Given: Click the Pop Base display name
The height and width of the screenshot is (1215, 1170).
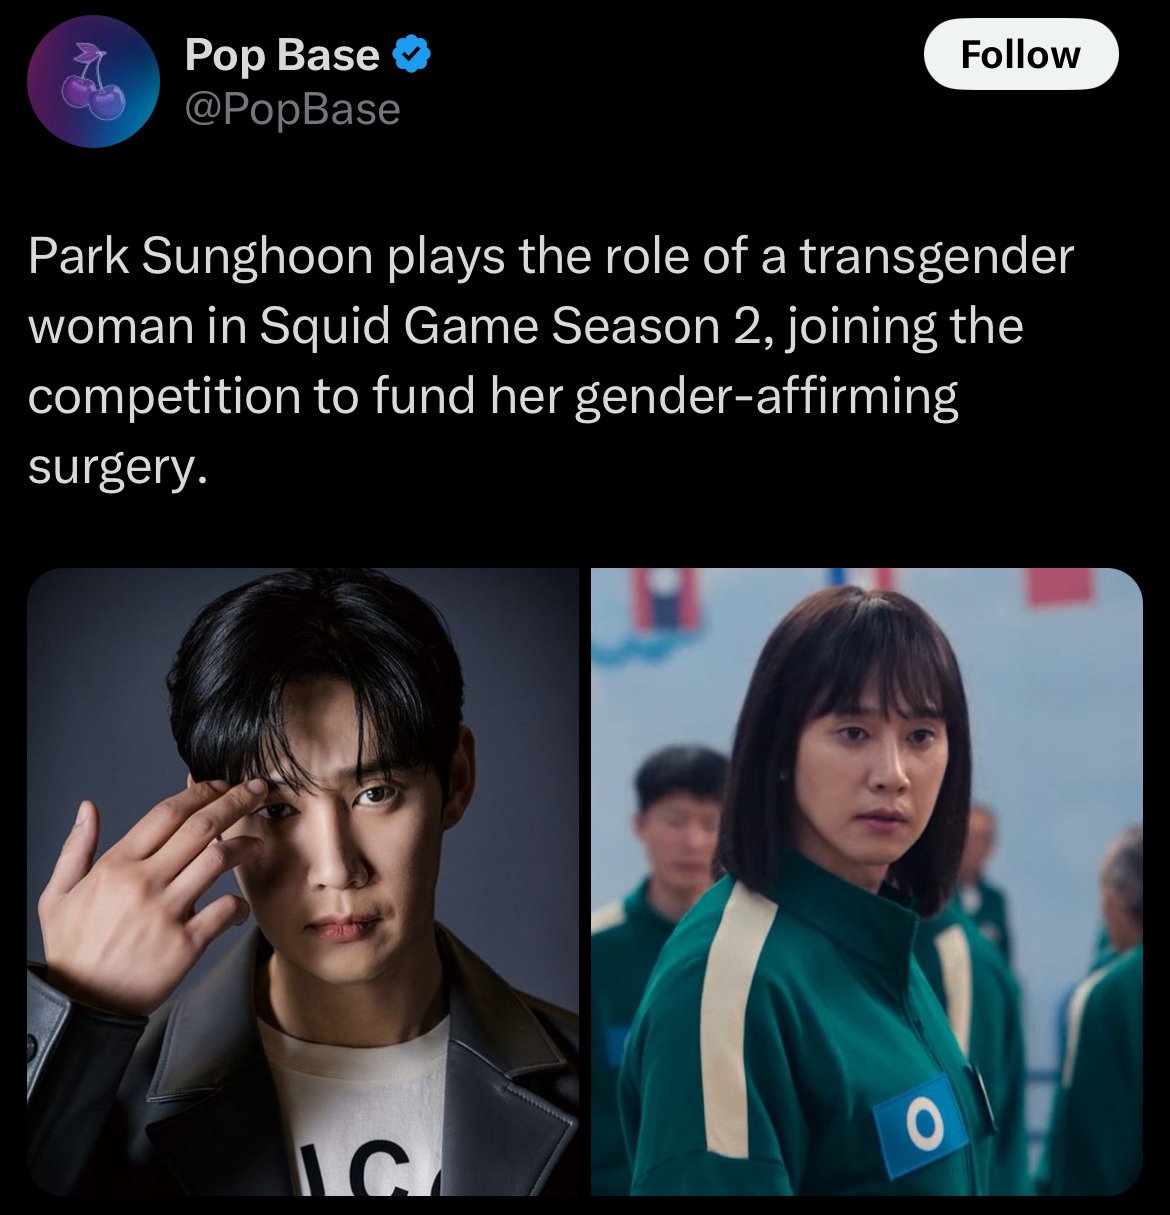Looking at the screenshot, I should (x=282, y=56).
